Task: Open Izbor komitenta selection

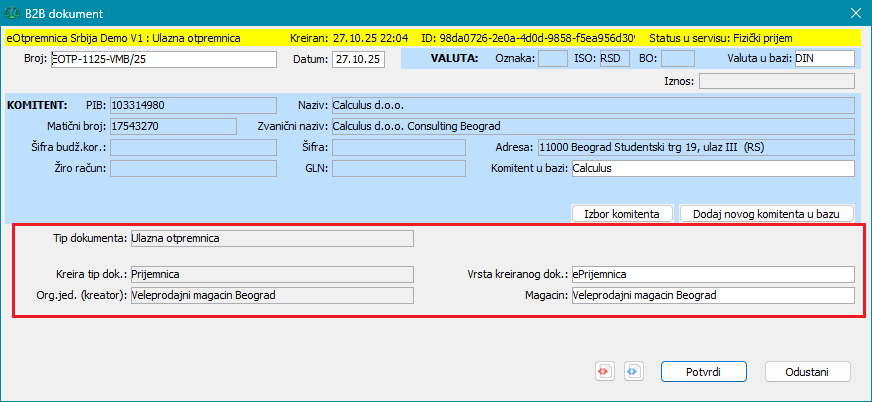Action: point(621,213)
